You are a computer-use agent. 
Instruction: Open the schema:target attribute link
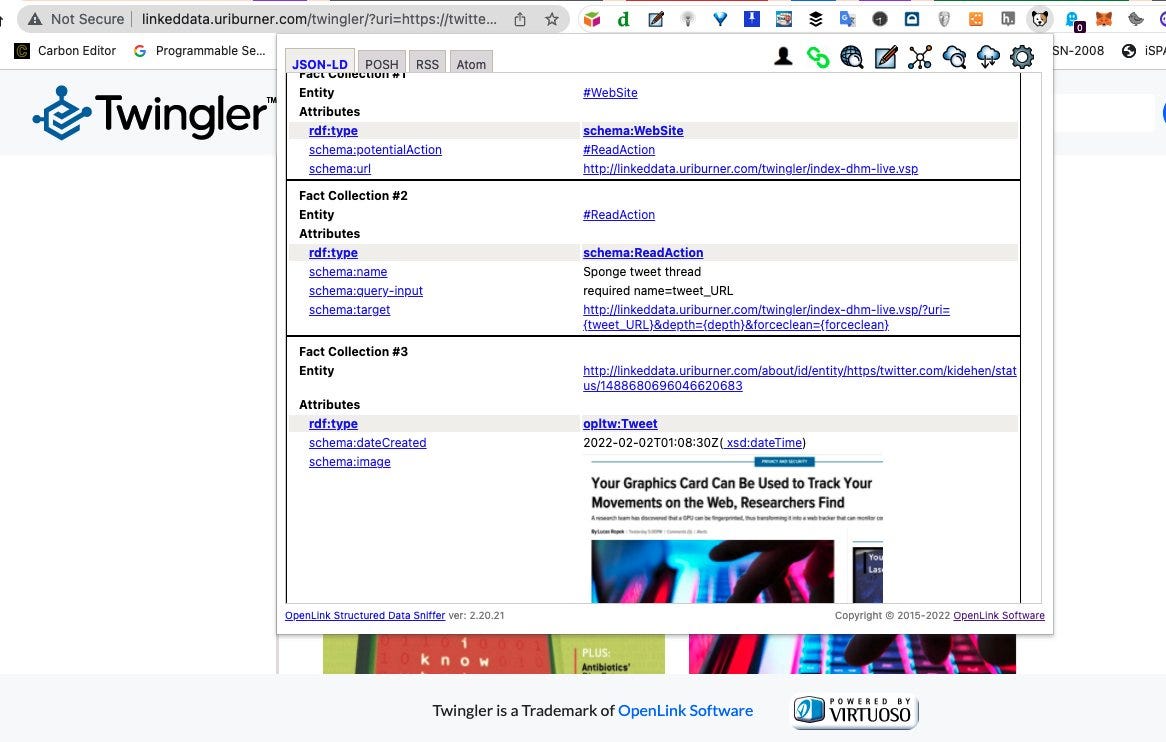click(349, 310)
